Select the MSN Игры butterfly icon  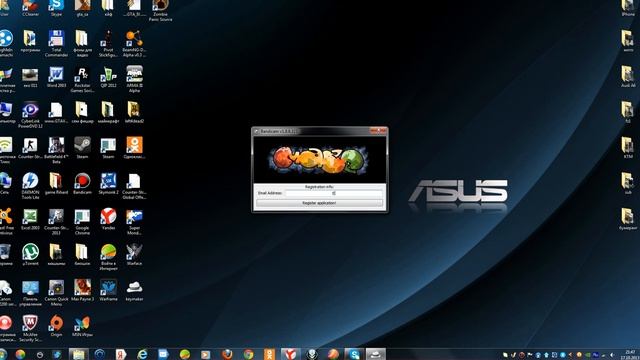tap(82, 326)
